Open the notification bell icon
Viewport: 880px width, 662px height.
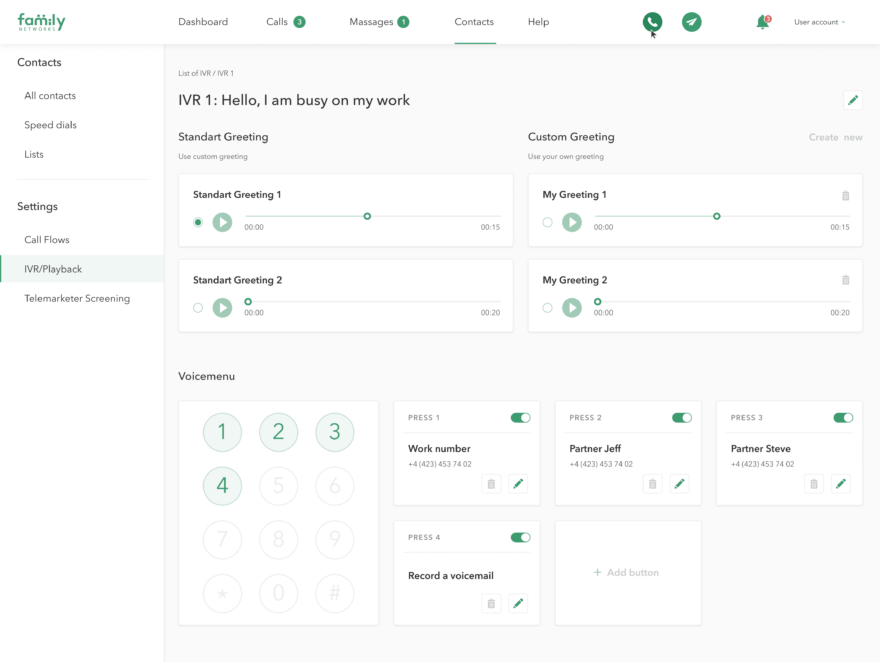click(x=762, y=21)
